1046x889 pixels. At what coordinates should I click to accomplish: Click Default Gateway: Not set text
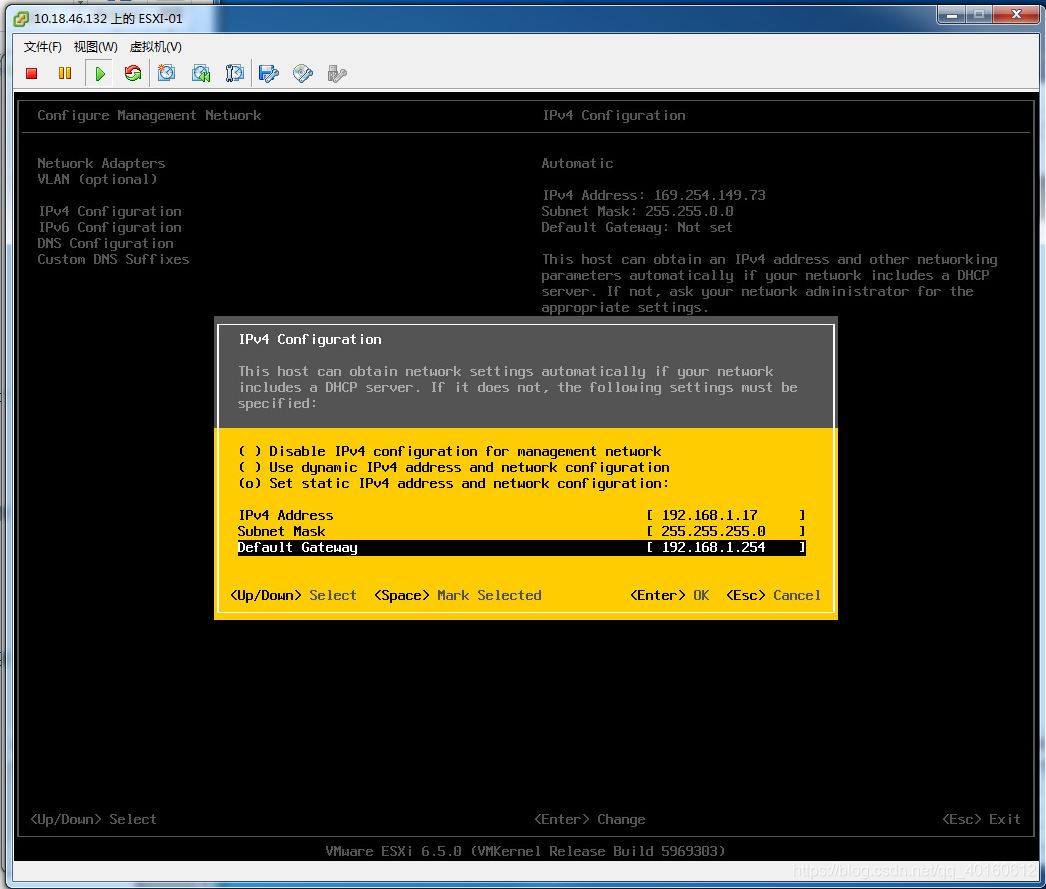637,227
